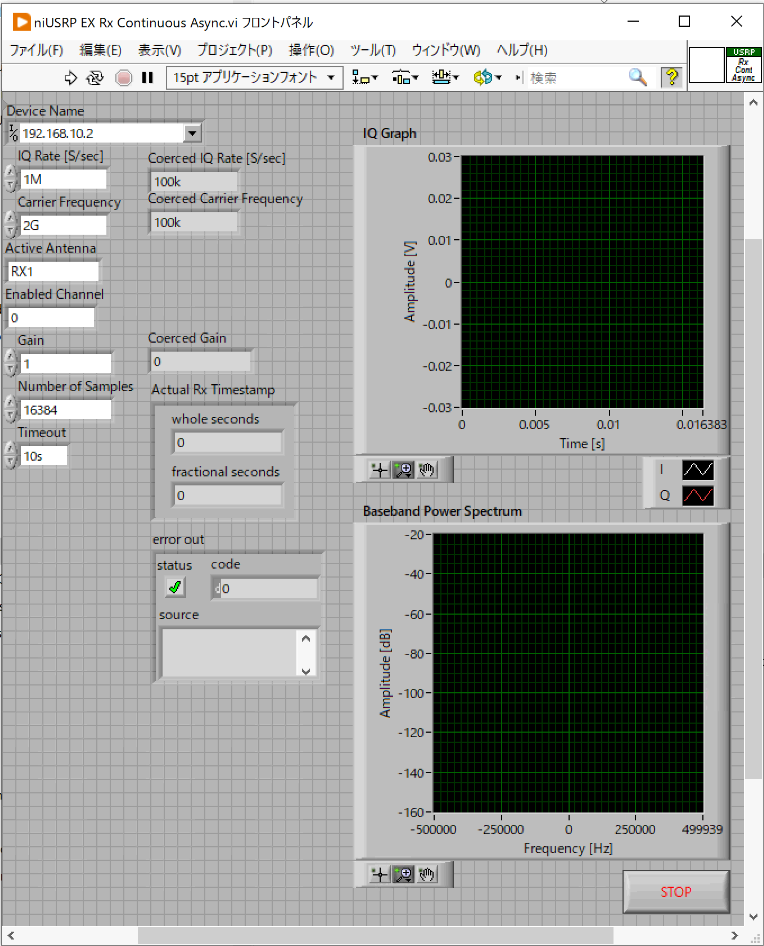Click the USRP Rx Cont Async VI icon
The image size is (764, 946).
pos(743,65)
